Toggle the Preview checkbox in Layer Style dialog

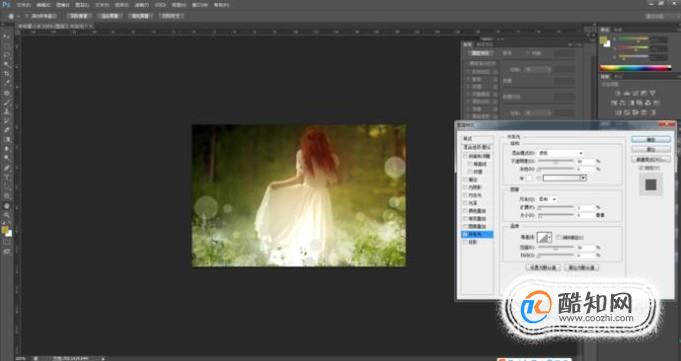point(641,167)
